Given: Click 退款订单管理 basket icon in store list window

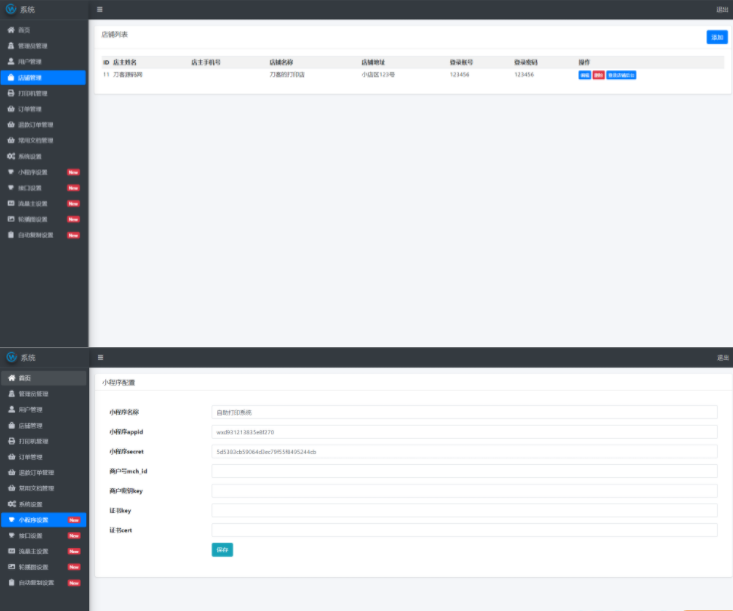Looking at the screenshot, I should [11, 124].
